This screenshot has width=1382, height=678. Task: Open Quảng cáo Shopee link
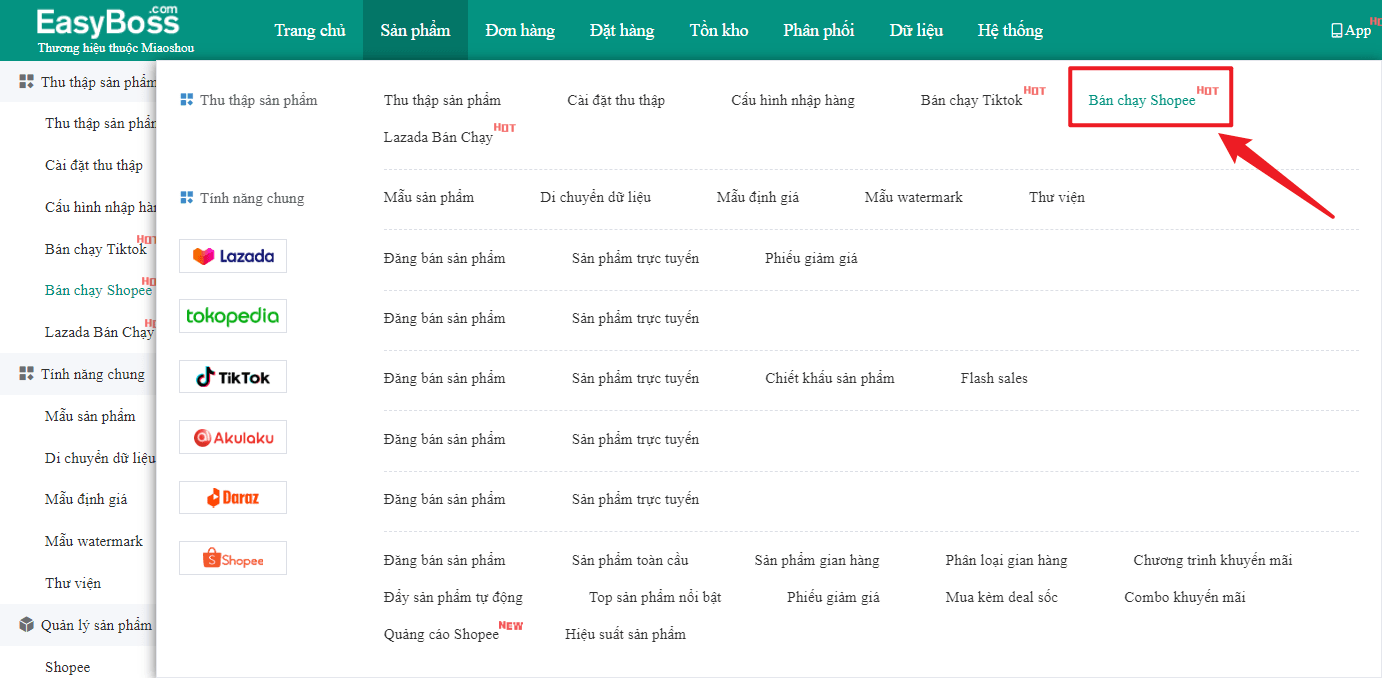pyautogui.click(x=441, y=634)
